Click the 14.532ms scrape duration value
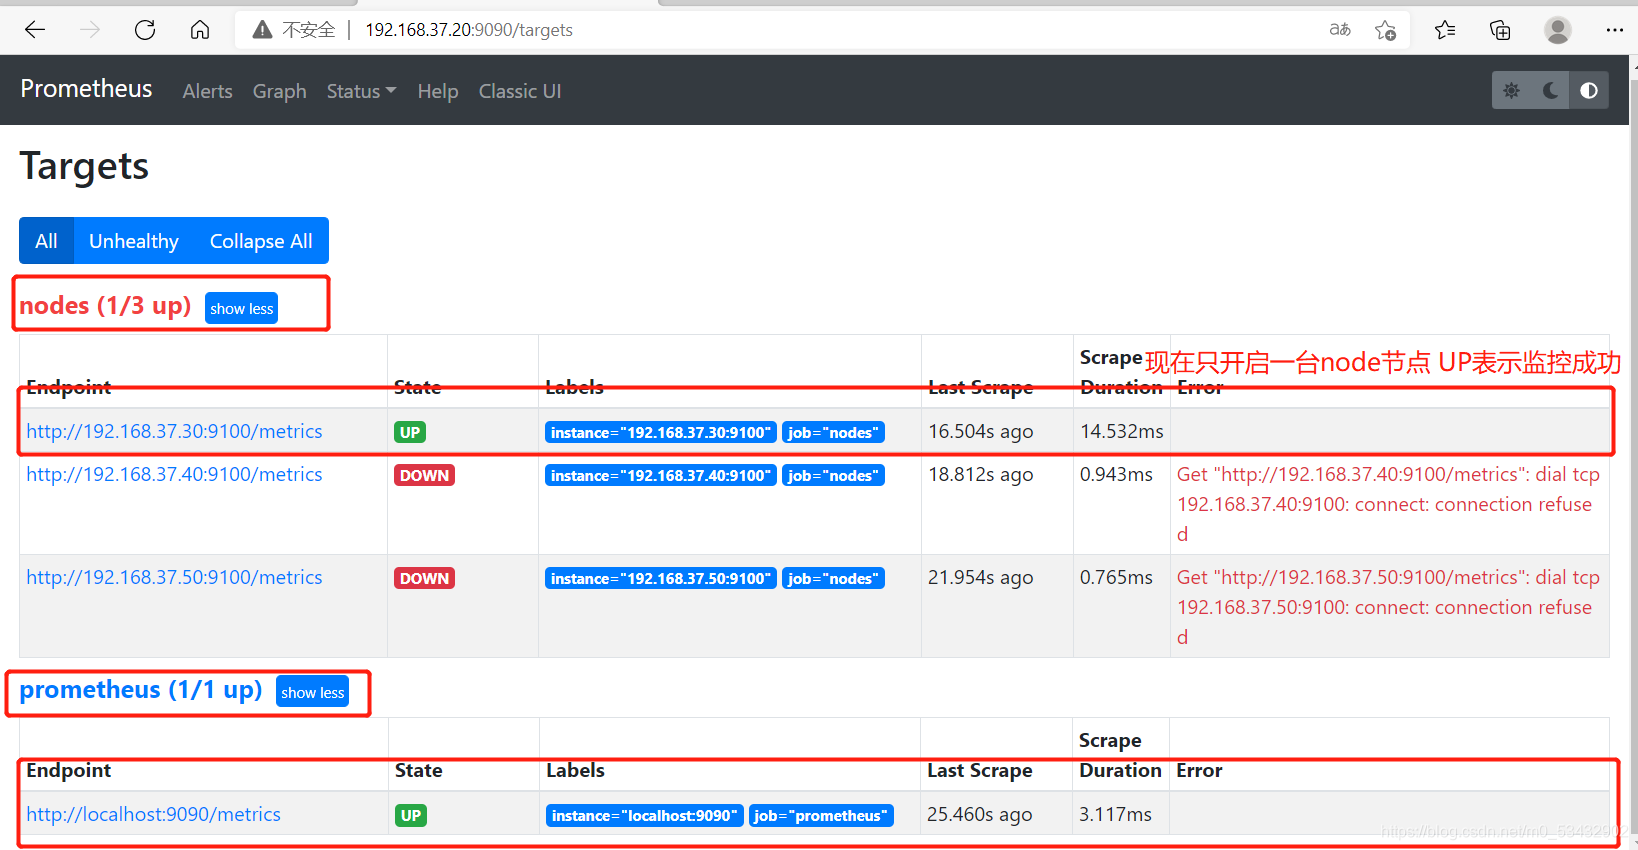Viewport: 1638px width, 850px height. pos(1121,431)
